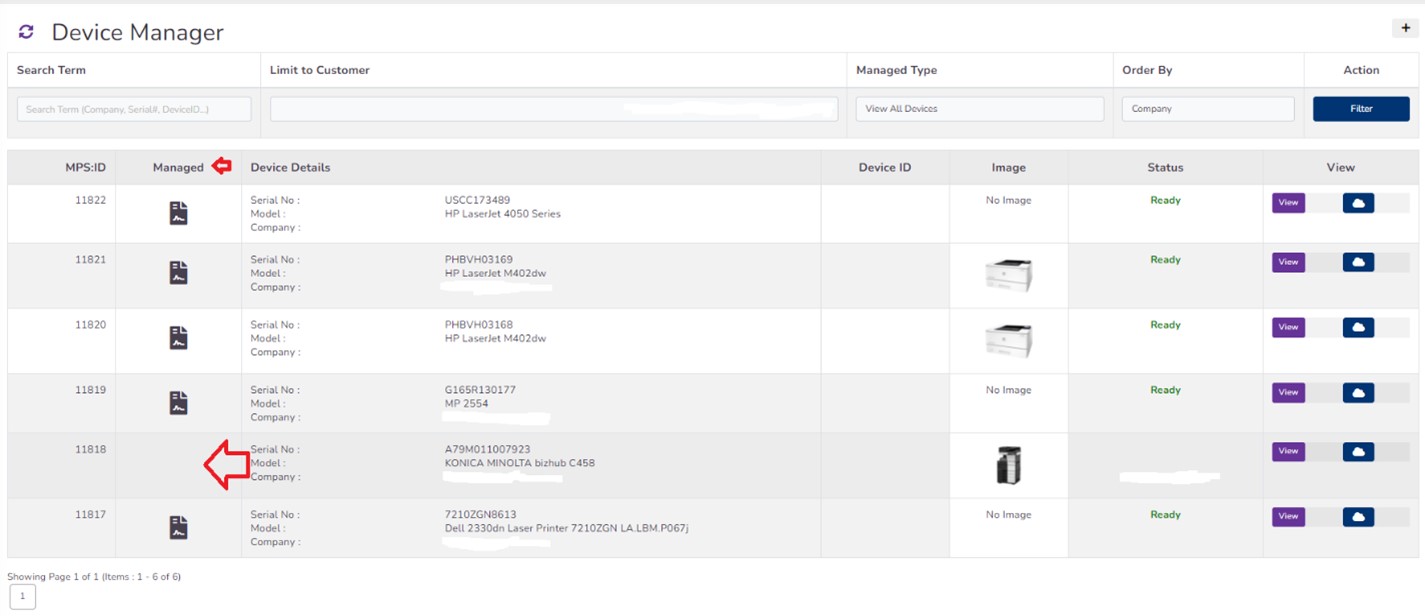Open the Managed Type dropdown
The width and height of the screenshot is (1425, 616).
coord(979,109)
